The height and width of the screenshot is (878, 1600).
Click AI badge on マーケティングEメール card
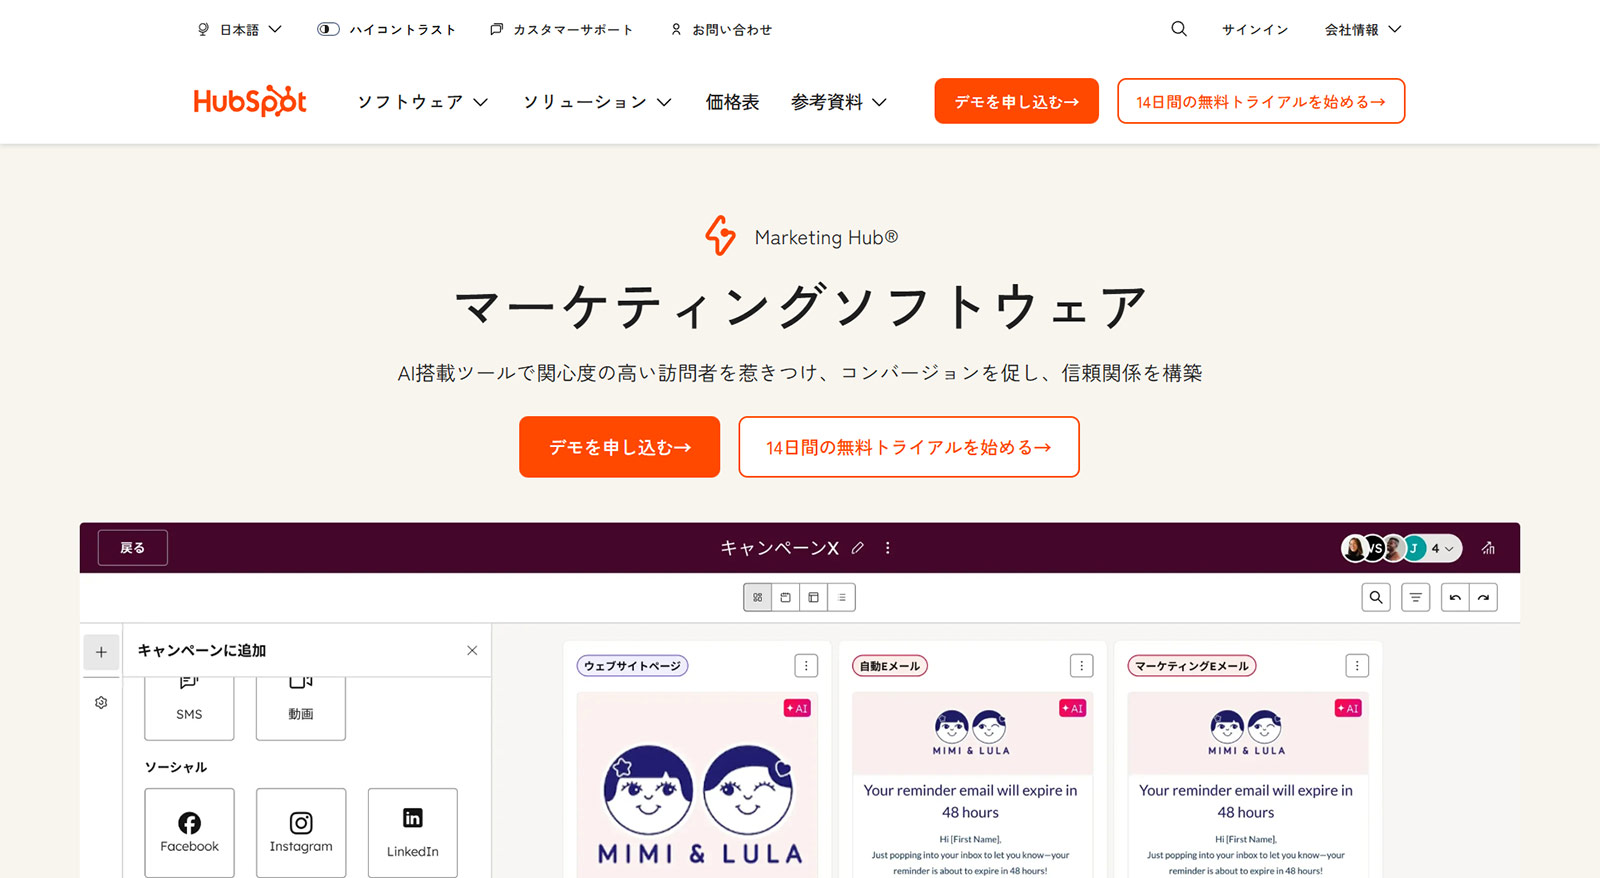point(1348,708)
